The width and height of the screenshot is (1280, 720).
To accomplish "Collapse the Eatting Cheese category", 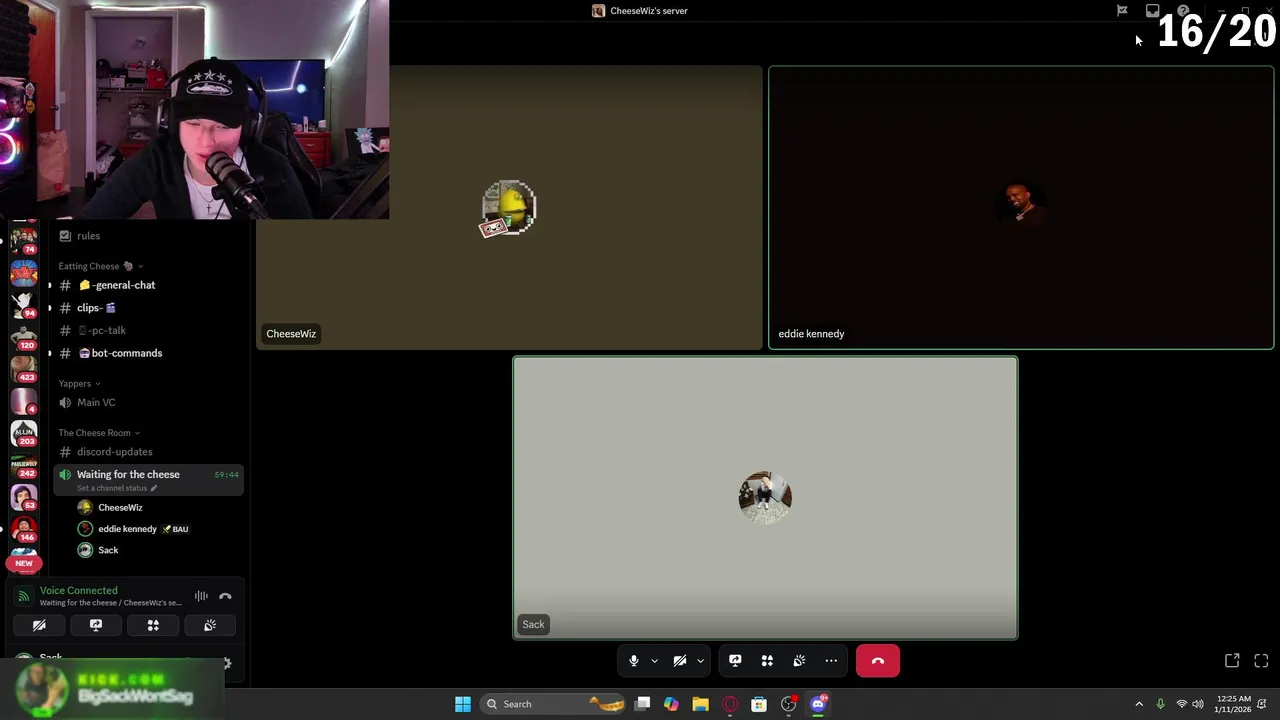I will click(100, 266).
